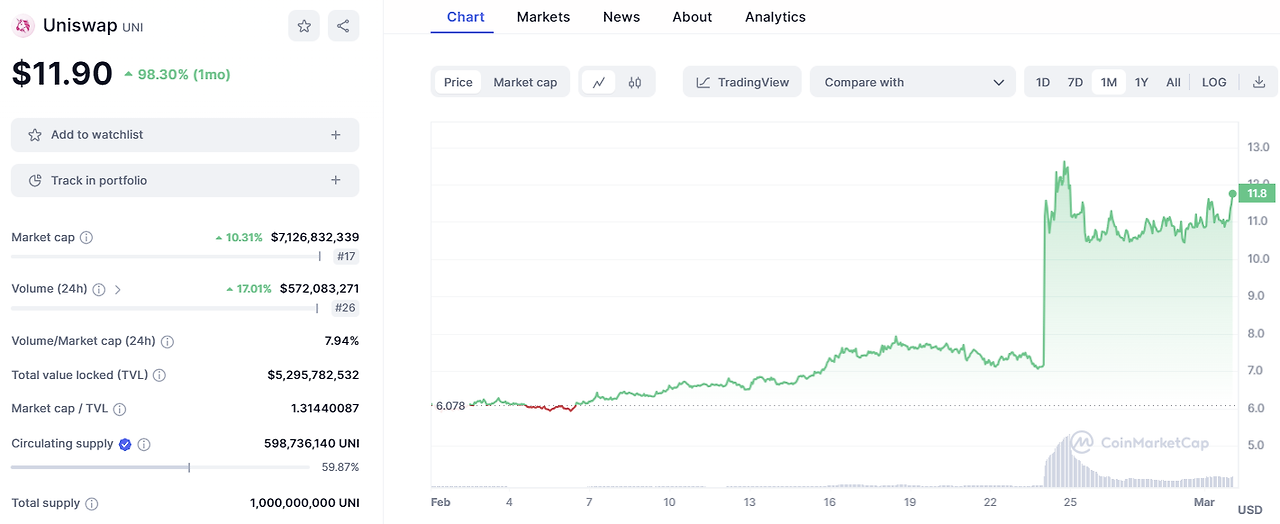Click Track in portfolio button
1280x524 pixels.
[185, 181]
